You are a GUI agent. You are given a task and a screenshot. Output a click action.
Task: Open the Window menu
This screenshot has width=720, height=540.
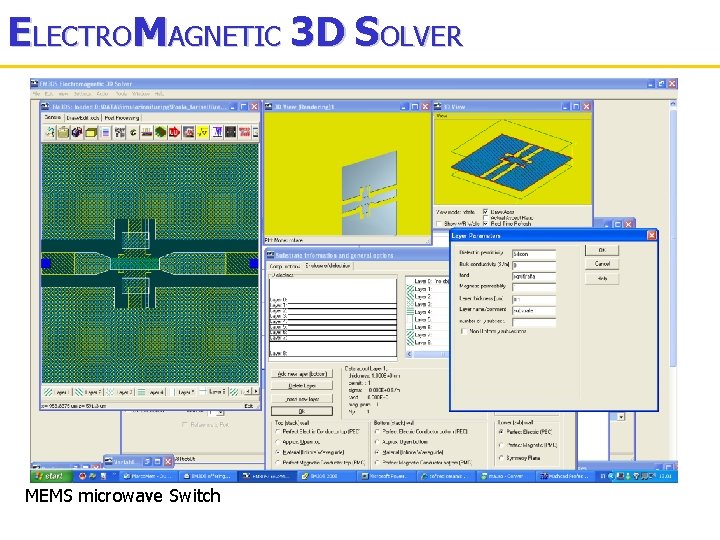pos(141,94)
